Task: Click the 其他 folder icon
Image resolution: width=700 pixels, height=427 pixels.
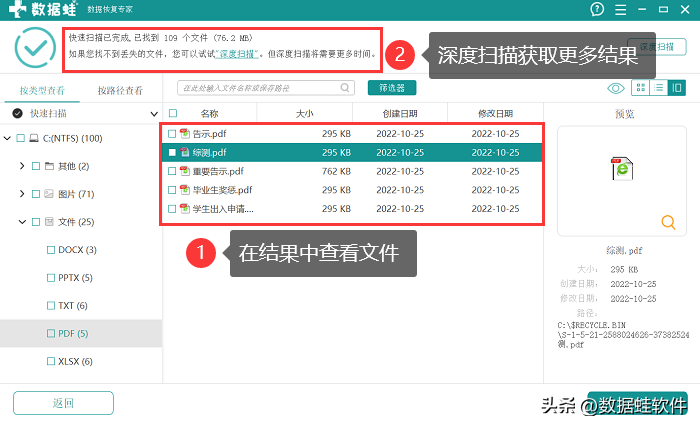Action: (50, 166)
